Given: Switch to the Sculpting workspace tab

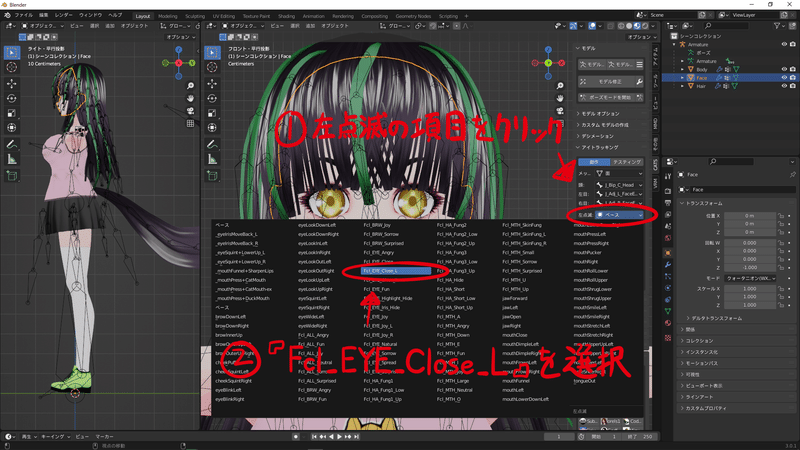Looking at the screenshot, I should coord(195,16).
